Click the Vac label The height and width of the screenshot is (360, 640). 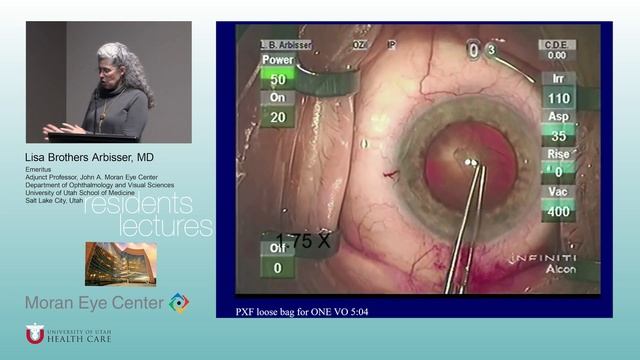tap(558, 192)
